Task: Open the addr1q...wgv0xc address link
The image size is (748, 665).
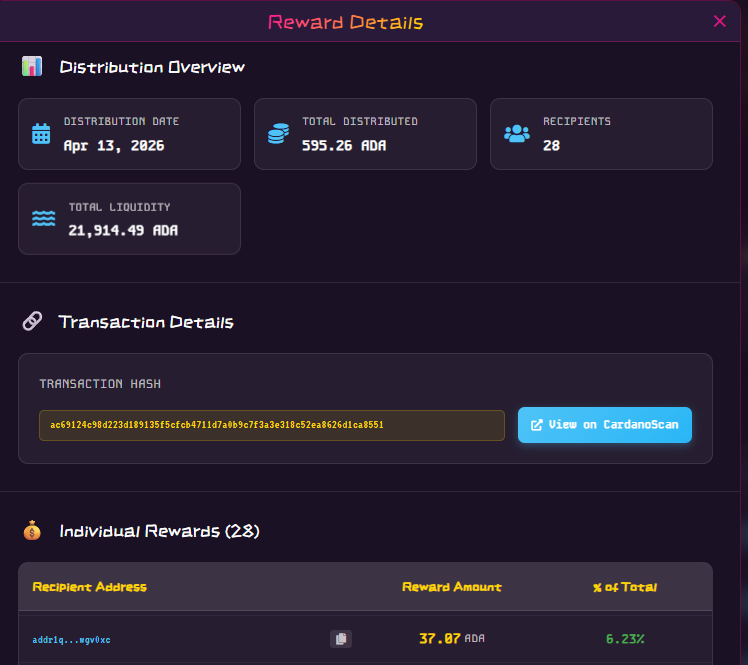Action: coord(71,639)
